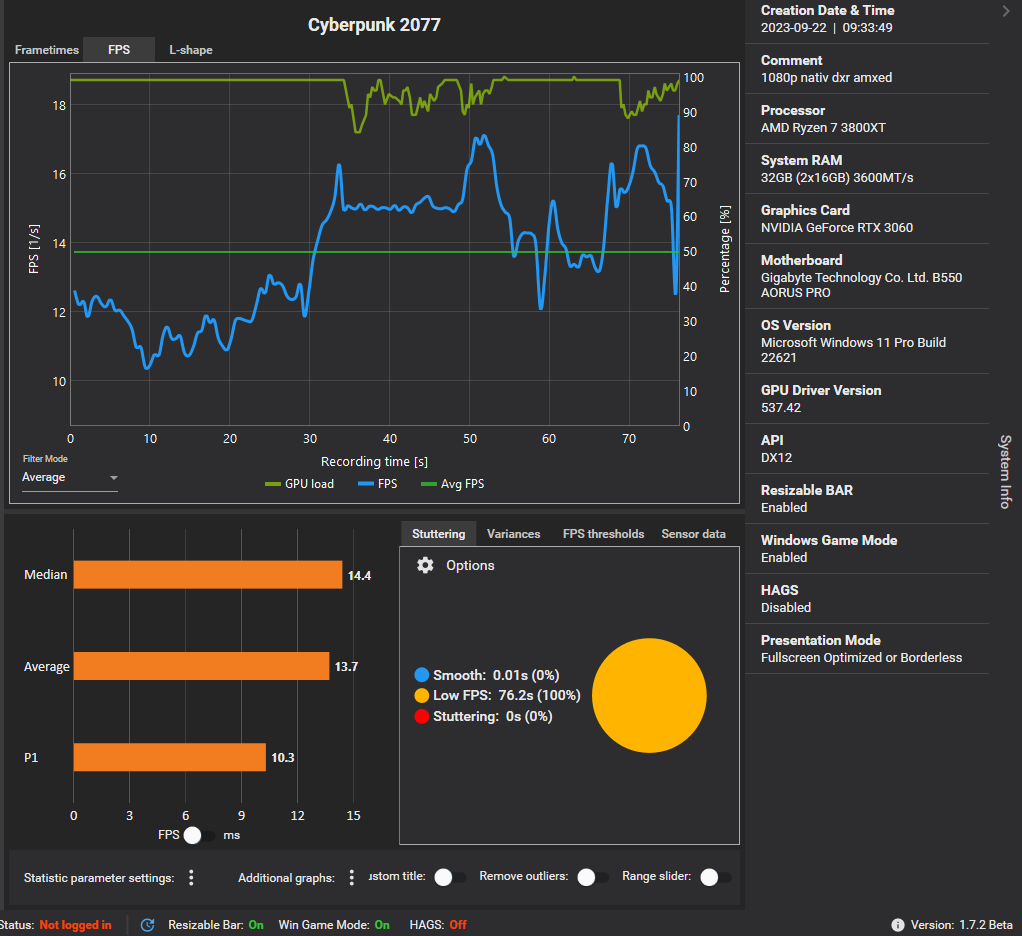1022x936 pixels.
Task: Click the Average value '13.7'
Action: point(346,667)
